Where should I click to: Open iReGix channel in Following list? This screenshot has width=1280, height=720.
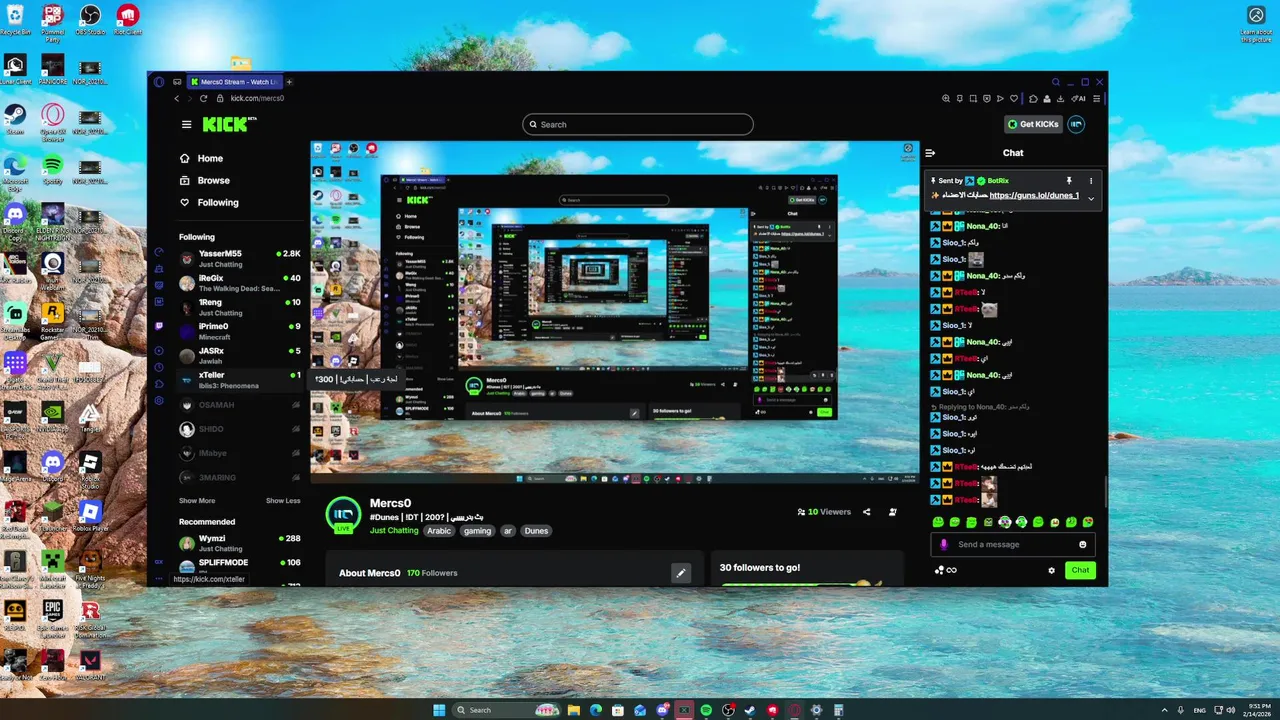pos(240,283)
